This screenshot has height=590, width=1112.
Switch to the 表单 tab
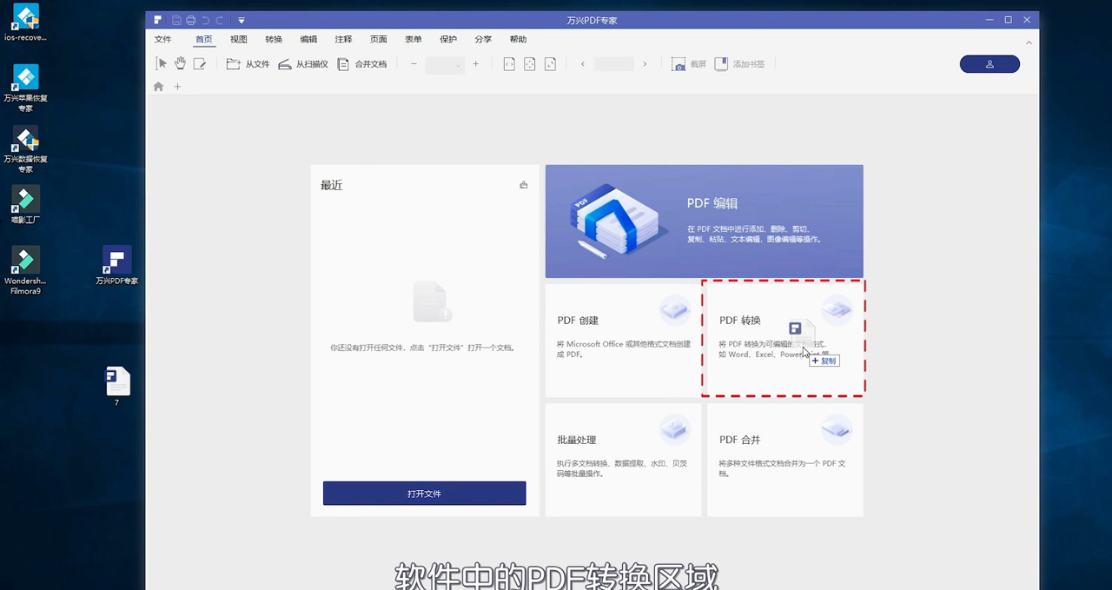point(413,39)
